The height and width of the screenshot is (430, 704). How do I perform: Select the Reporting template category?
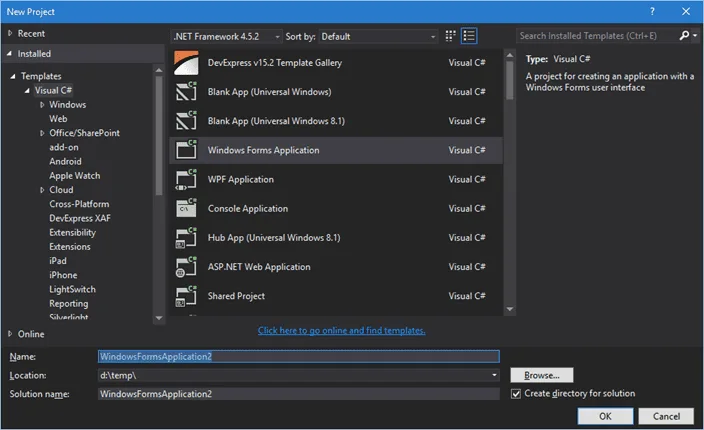[x=69, y=303]
